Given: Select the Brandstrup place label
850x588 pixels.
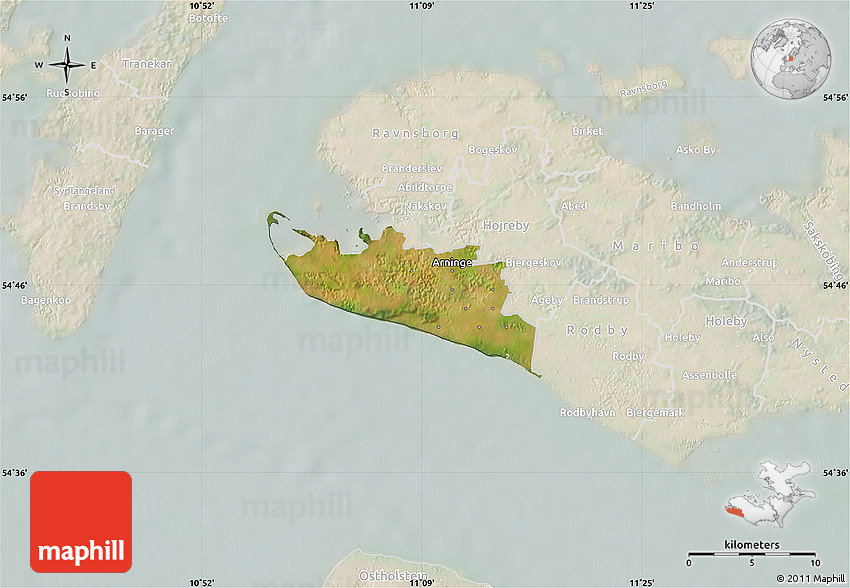Looking at the screenshot, I should click(601, 300).
